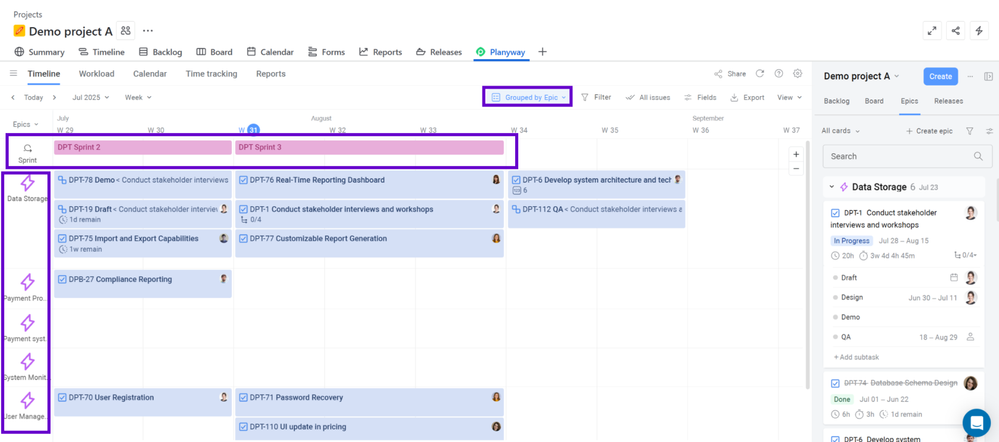Toggle checkbox on DPB-27 Compliance Reporting

[62, 279]
